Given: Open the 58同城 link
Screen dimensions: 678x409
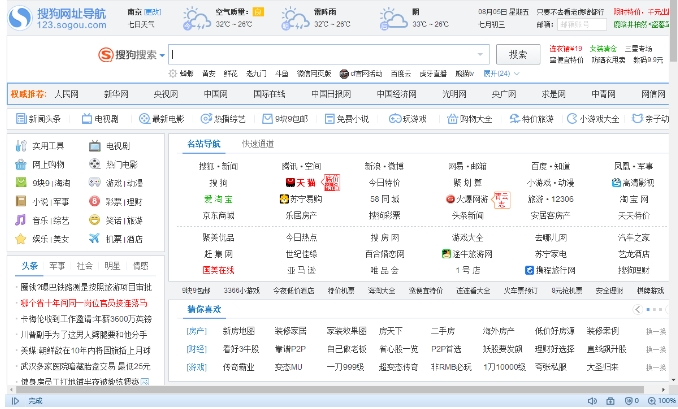Looking at the screenshot, I should (384, 199).
